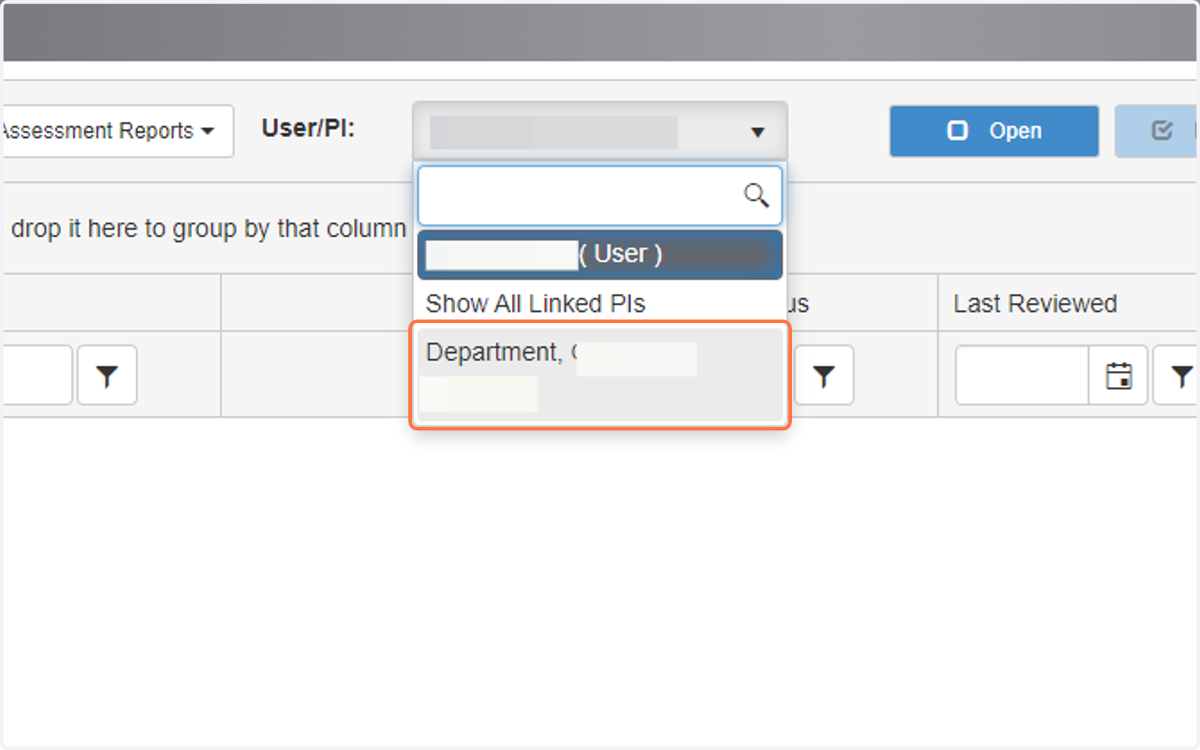Select the Department entry in list
The width and height of the screenshot is (1200, 750).
click(600, 375)
